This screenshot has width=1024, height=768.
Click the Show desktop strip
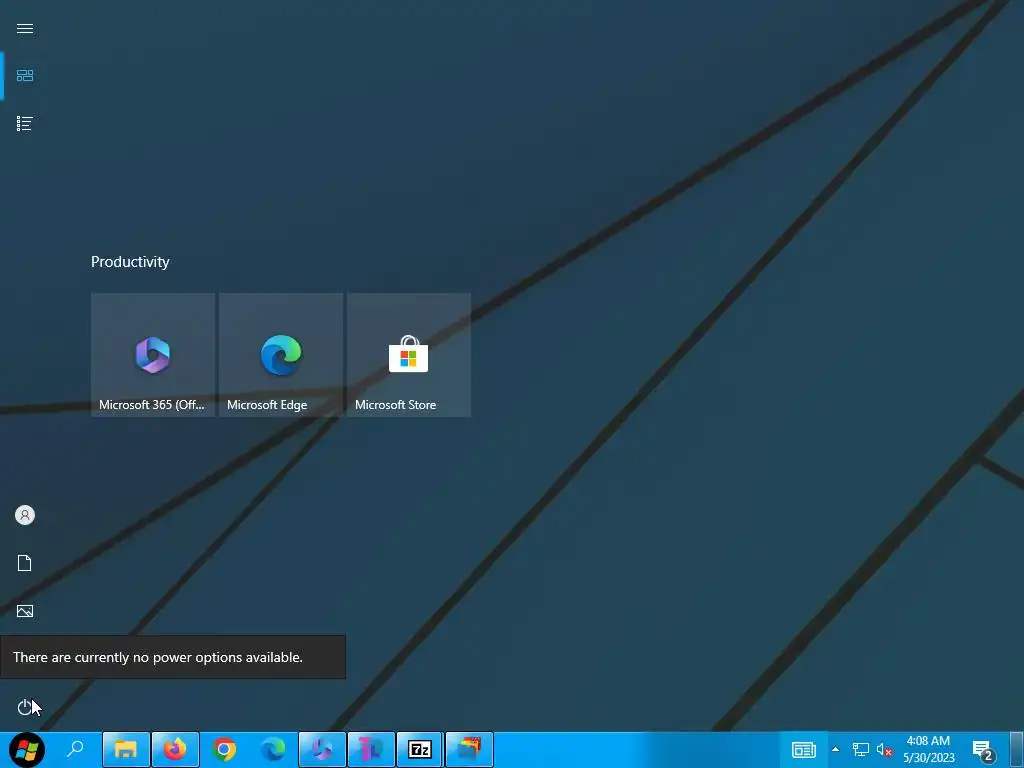(1017, 749)
